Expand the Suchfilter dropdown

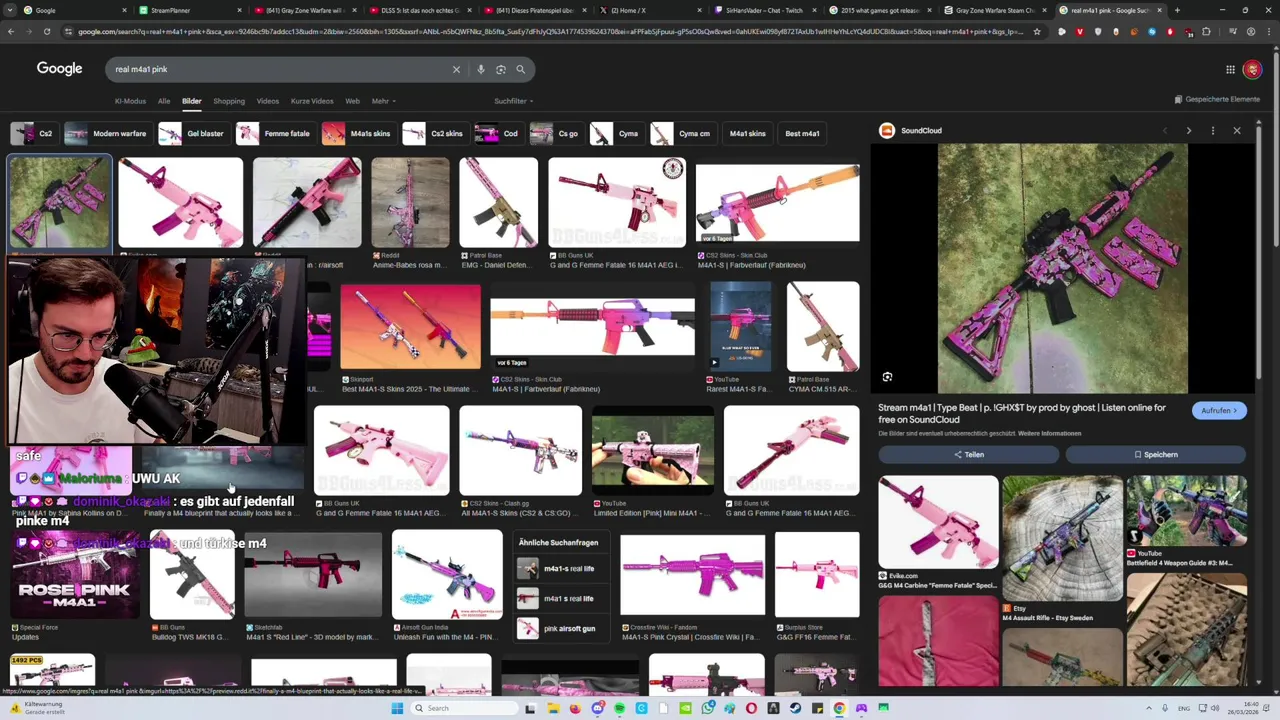point(513,101)
